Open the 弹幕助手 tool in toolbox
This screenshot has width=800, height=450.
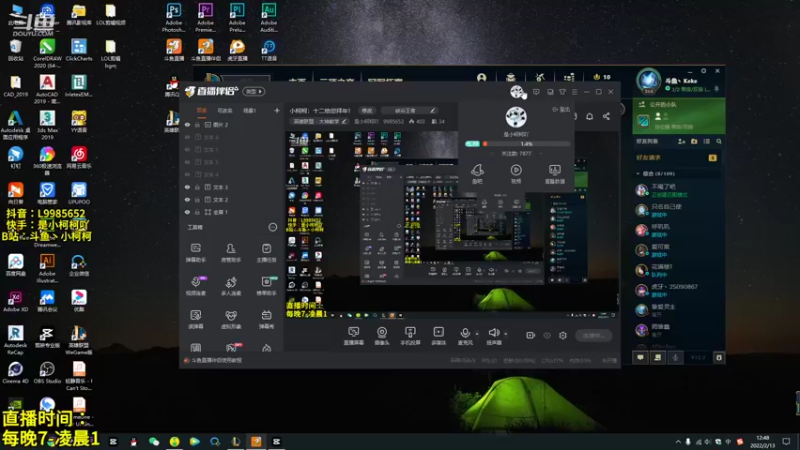click(x=196, y=253)
